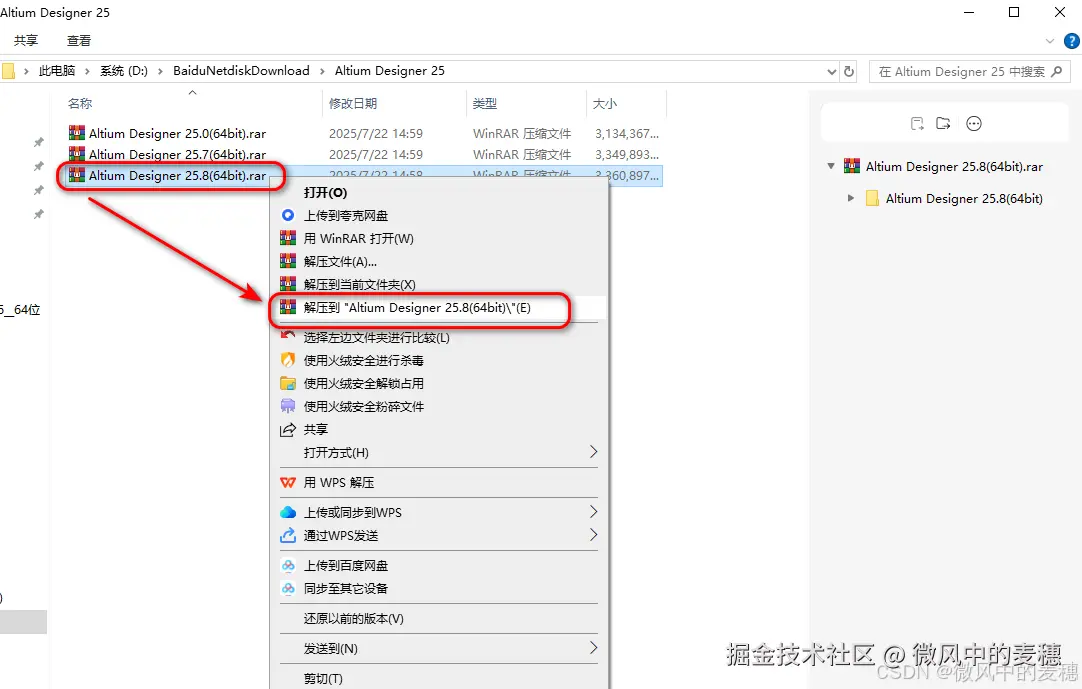Click send icon for 通过WPS发送
The width and height of the screenshot is (1082, 689).
pyautogui.click(x=288, y=535)
